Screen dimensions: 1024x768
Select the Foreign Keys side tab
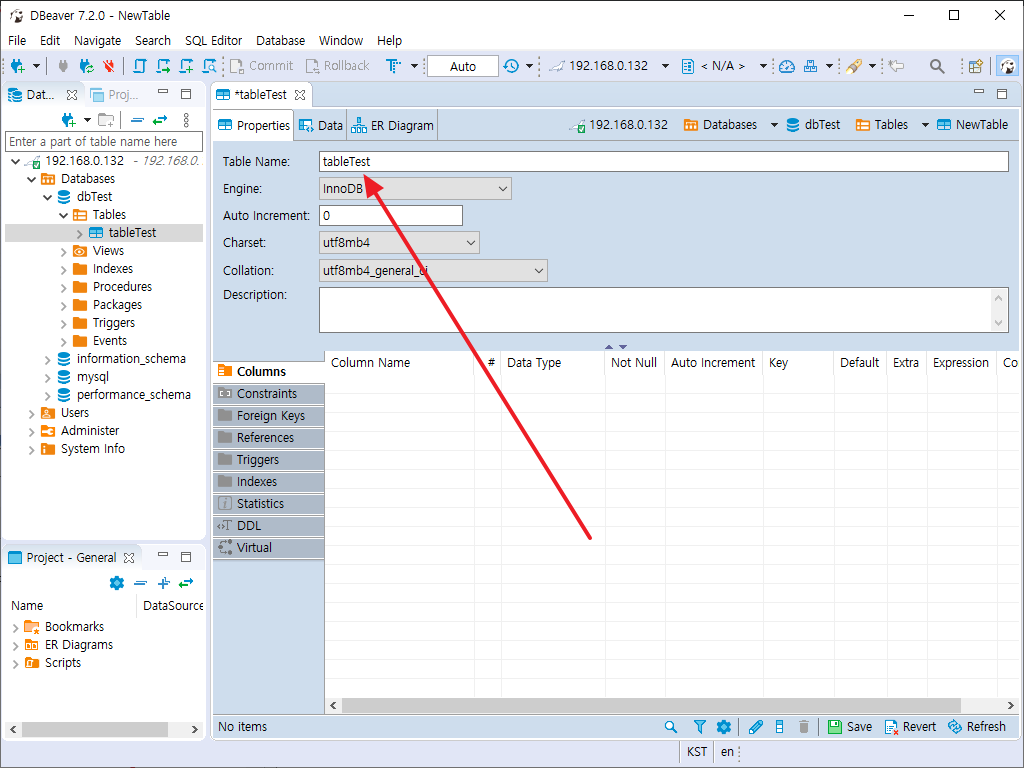(x=268, y=416)
